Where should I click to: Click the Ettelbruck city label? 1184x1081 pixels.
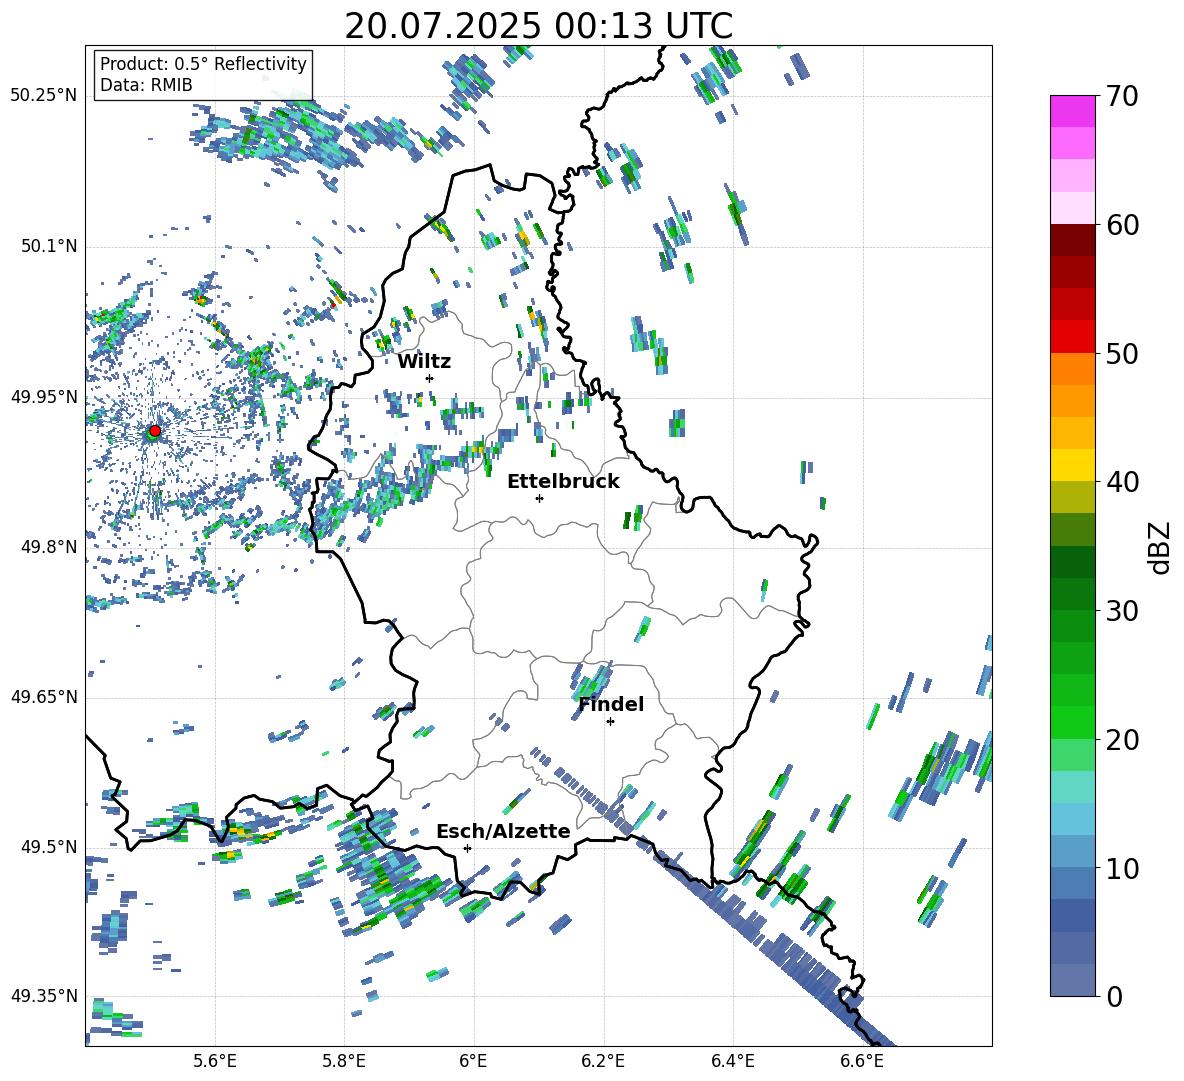[x=563, y=482]
